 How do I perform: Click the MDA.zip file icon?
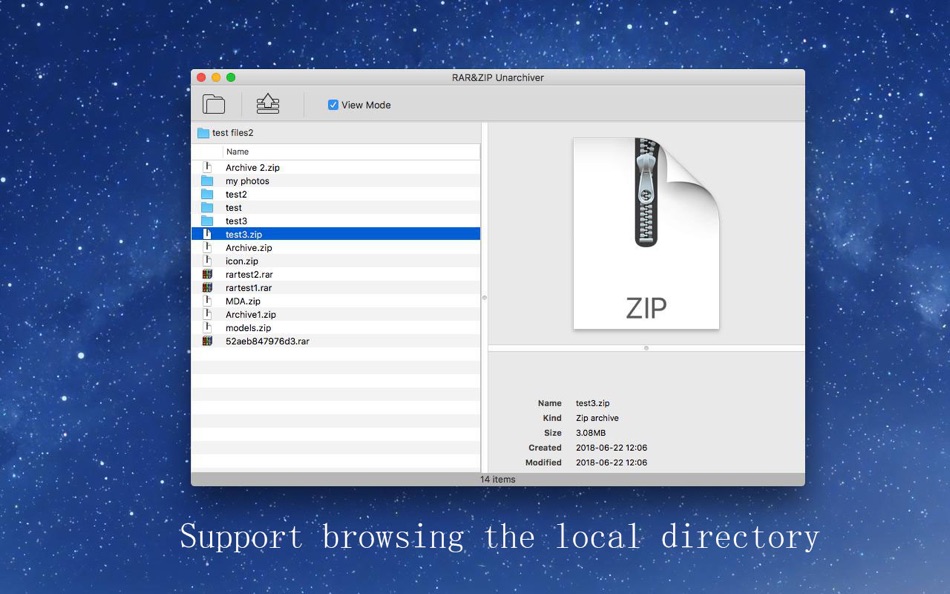(x=207, y=301)
